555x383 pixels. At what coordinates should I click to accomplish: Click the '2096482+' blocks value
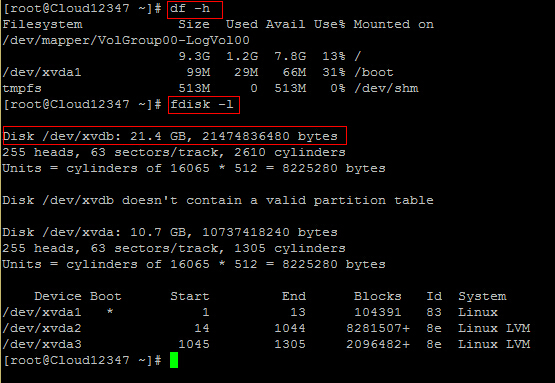click(x=378, y=344)
